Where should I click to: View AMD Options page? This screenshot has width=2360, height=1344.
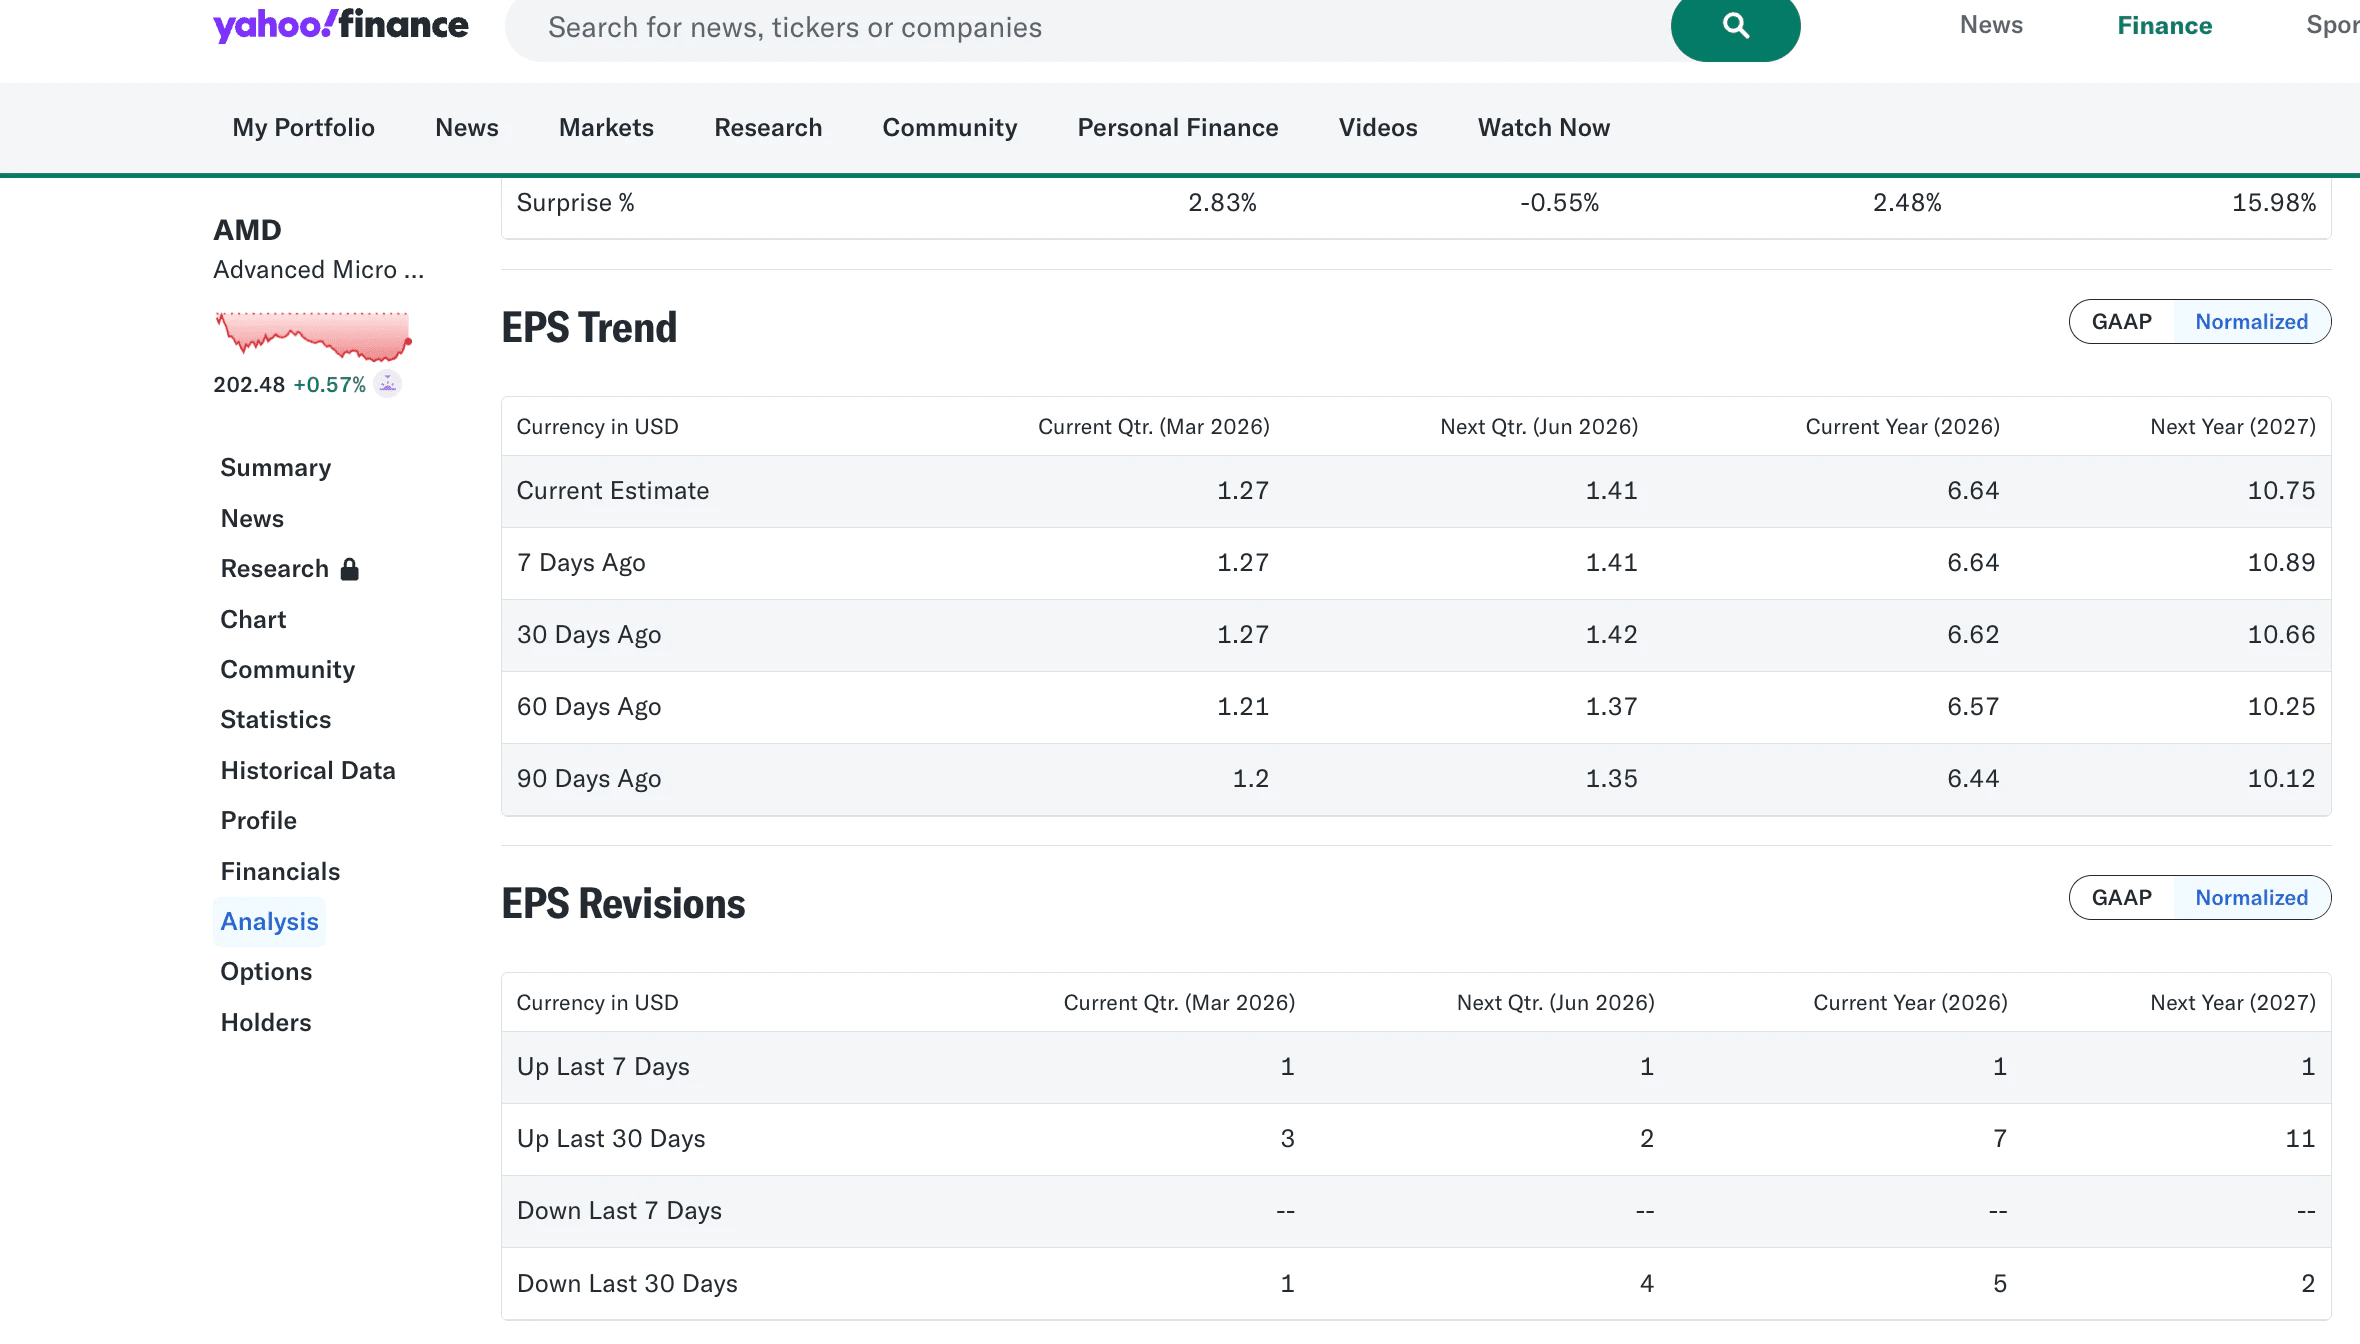(266, 971)
